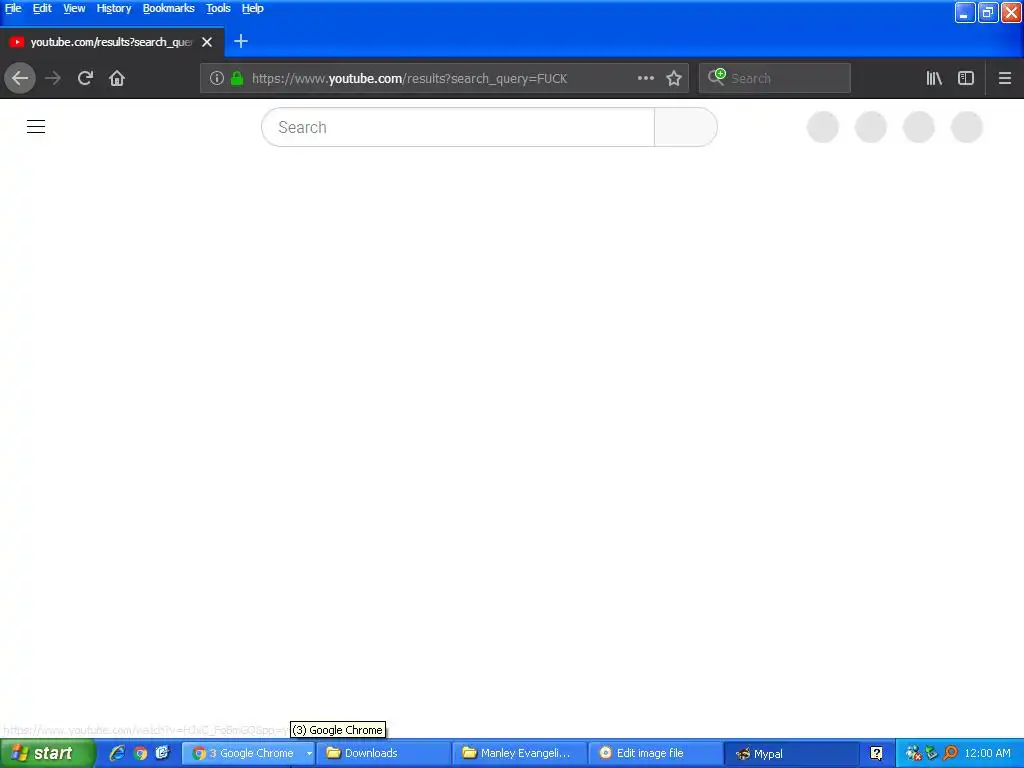Go forward one page

pyautogui.click(x=53, y=78)
